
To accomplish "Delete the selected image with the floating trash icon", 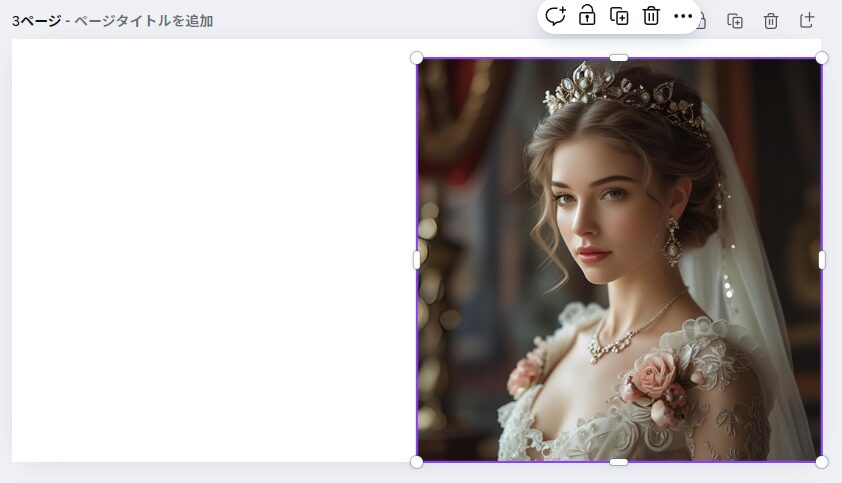I will pos(651,16).
